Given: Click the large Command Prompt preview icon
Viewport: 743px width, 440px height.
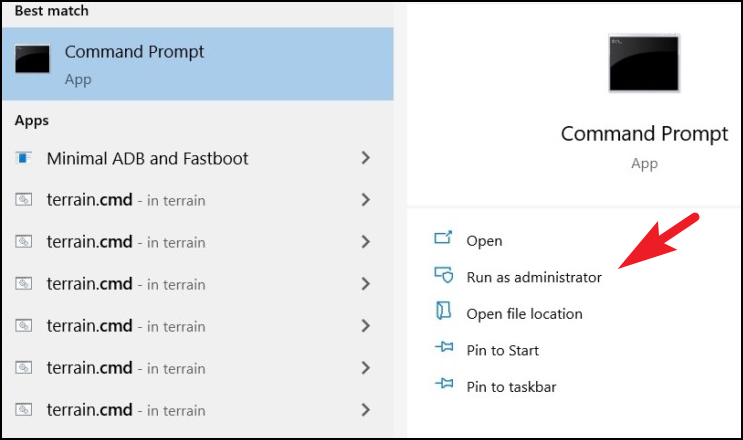Looking at the screenshot, I should click(x=644, y=63).
